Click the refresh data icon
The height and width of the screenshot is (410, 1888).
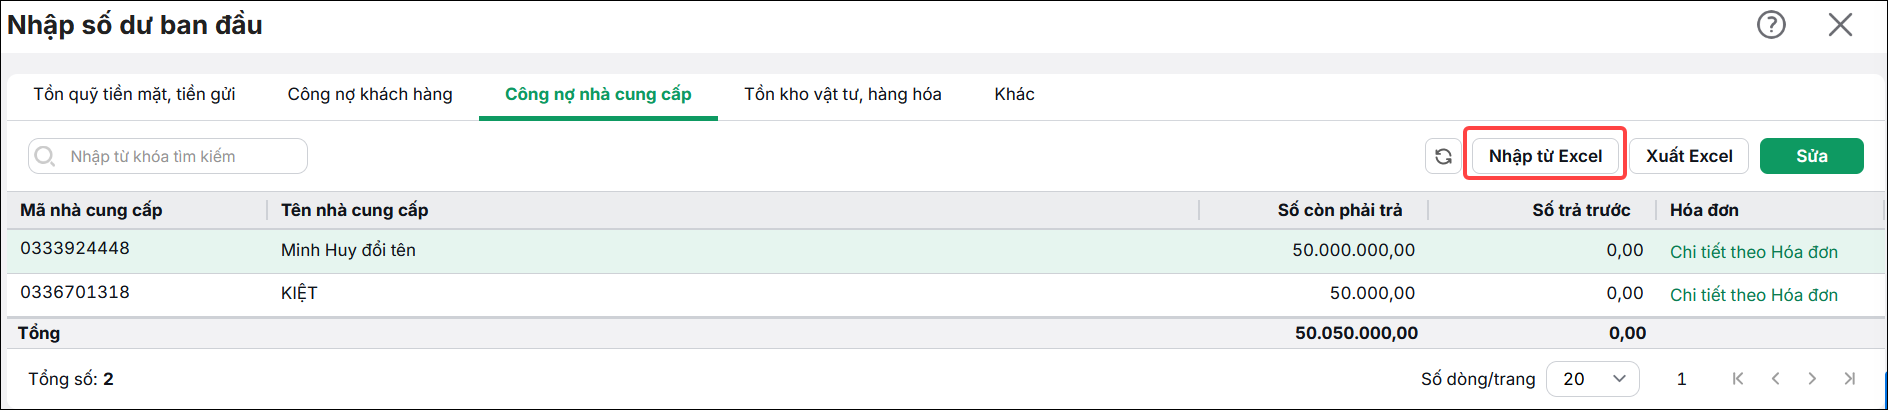1443,156
